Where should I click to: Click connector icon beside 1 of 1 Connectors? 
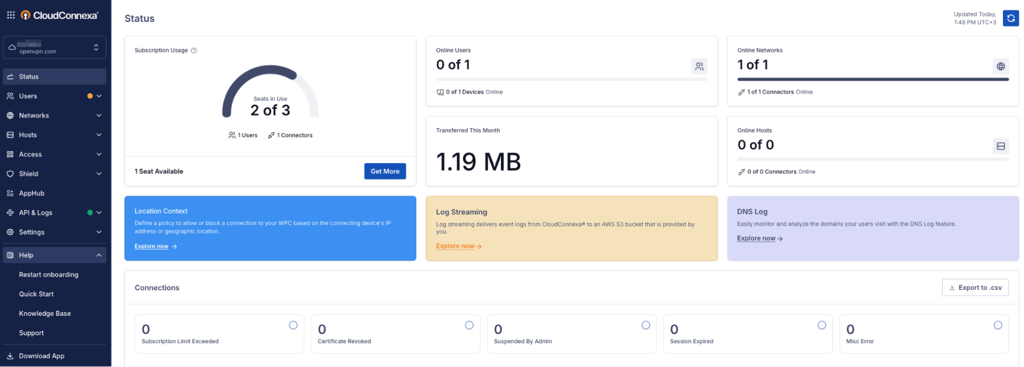pos(741,92)
